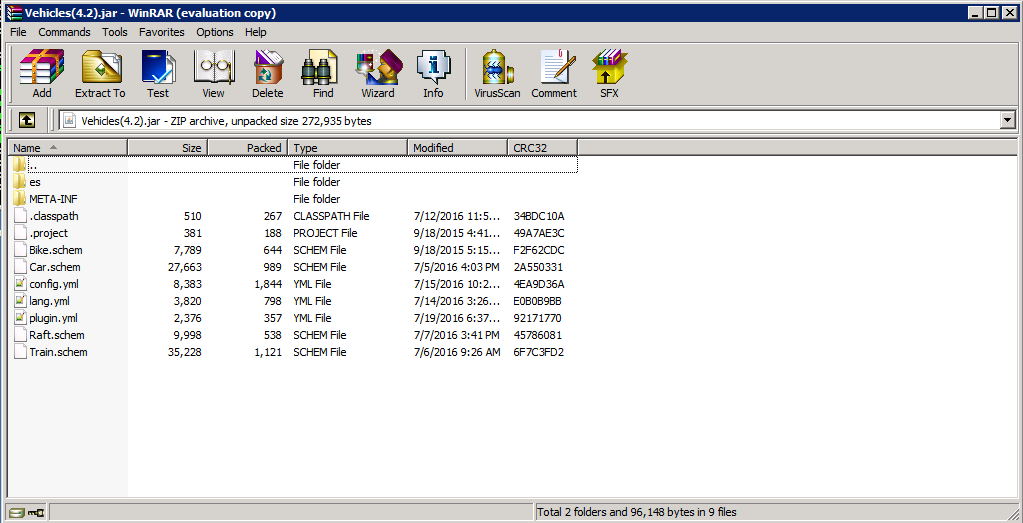Click the Add archive toolbar icon

coord(42,67)
